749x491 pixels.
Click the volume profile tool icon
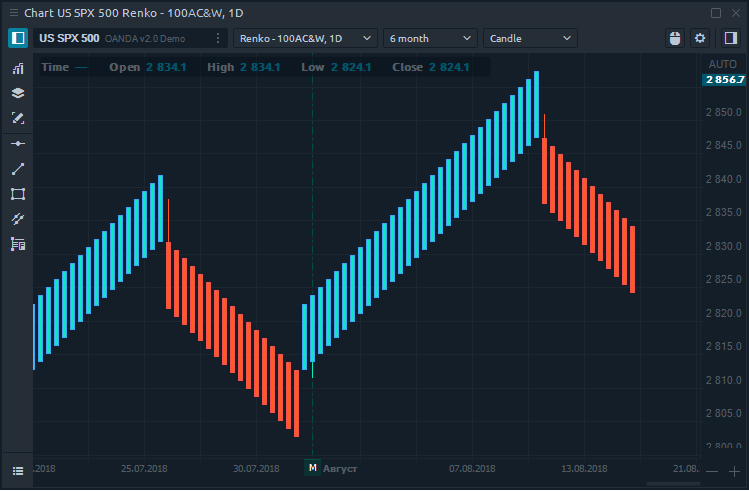pyautogui.click(x=17, y=244)
